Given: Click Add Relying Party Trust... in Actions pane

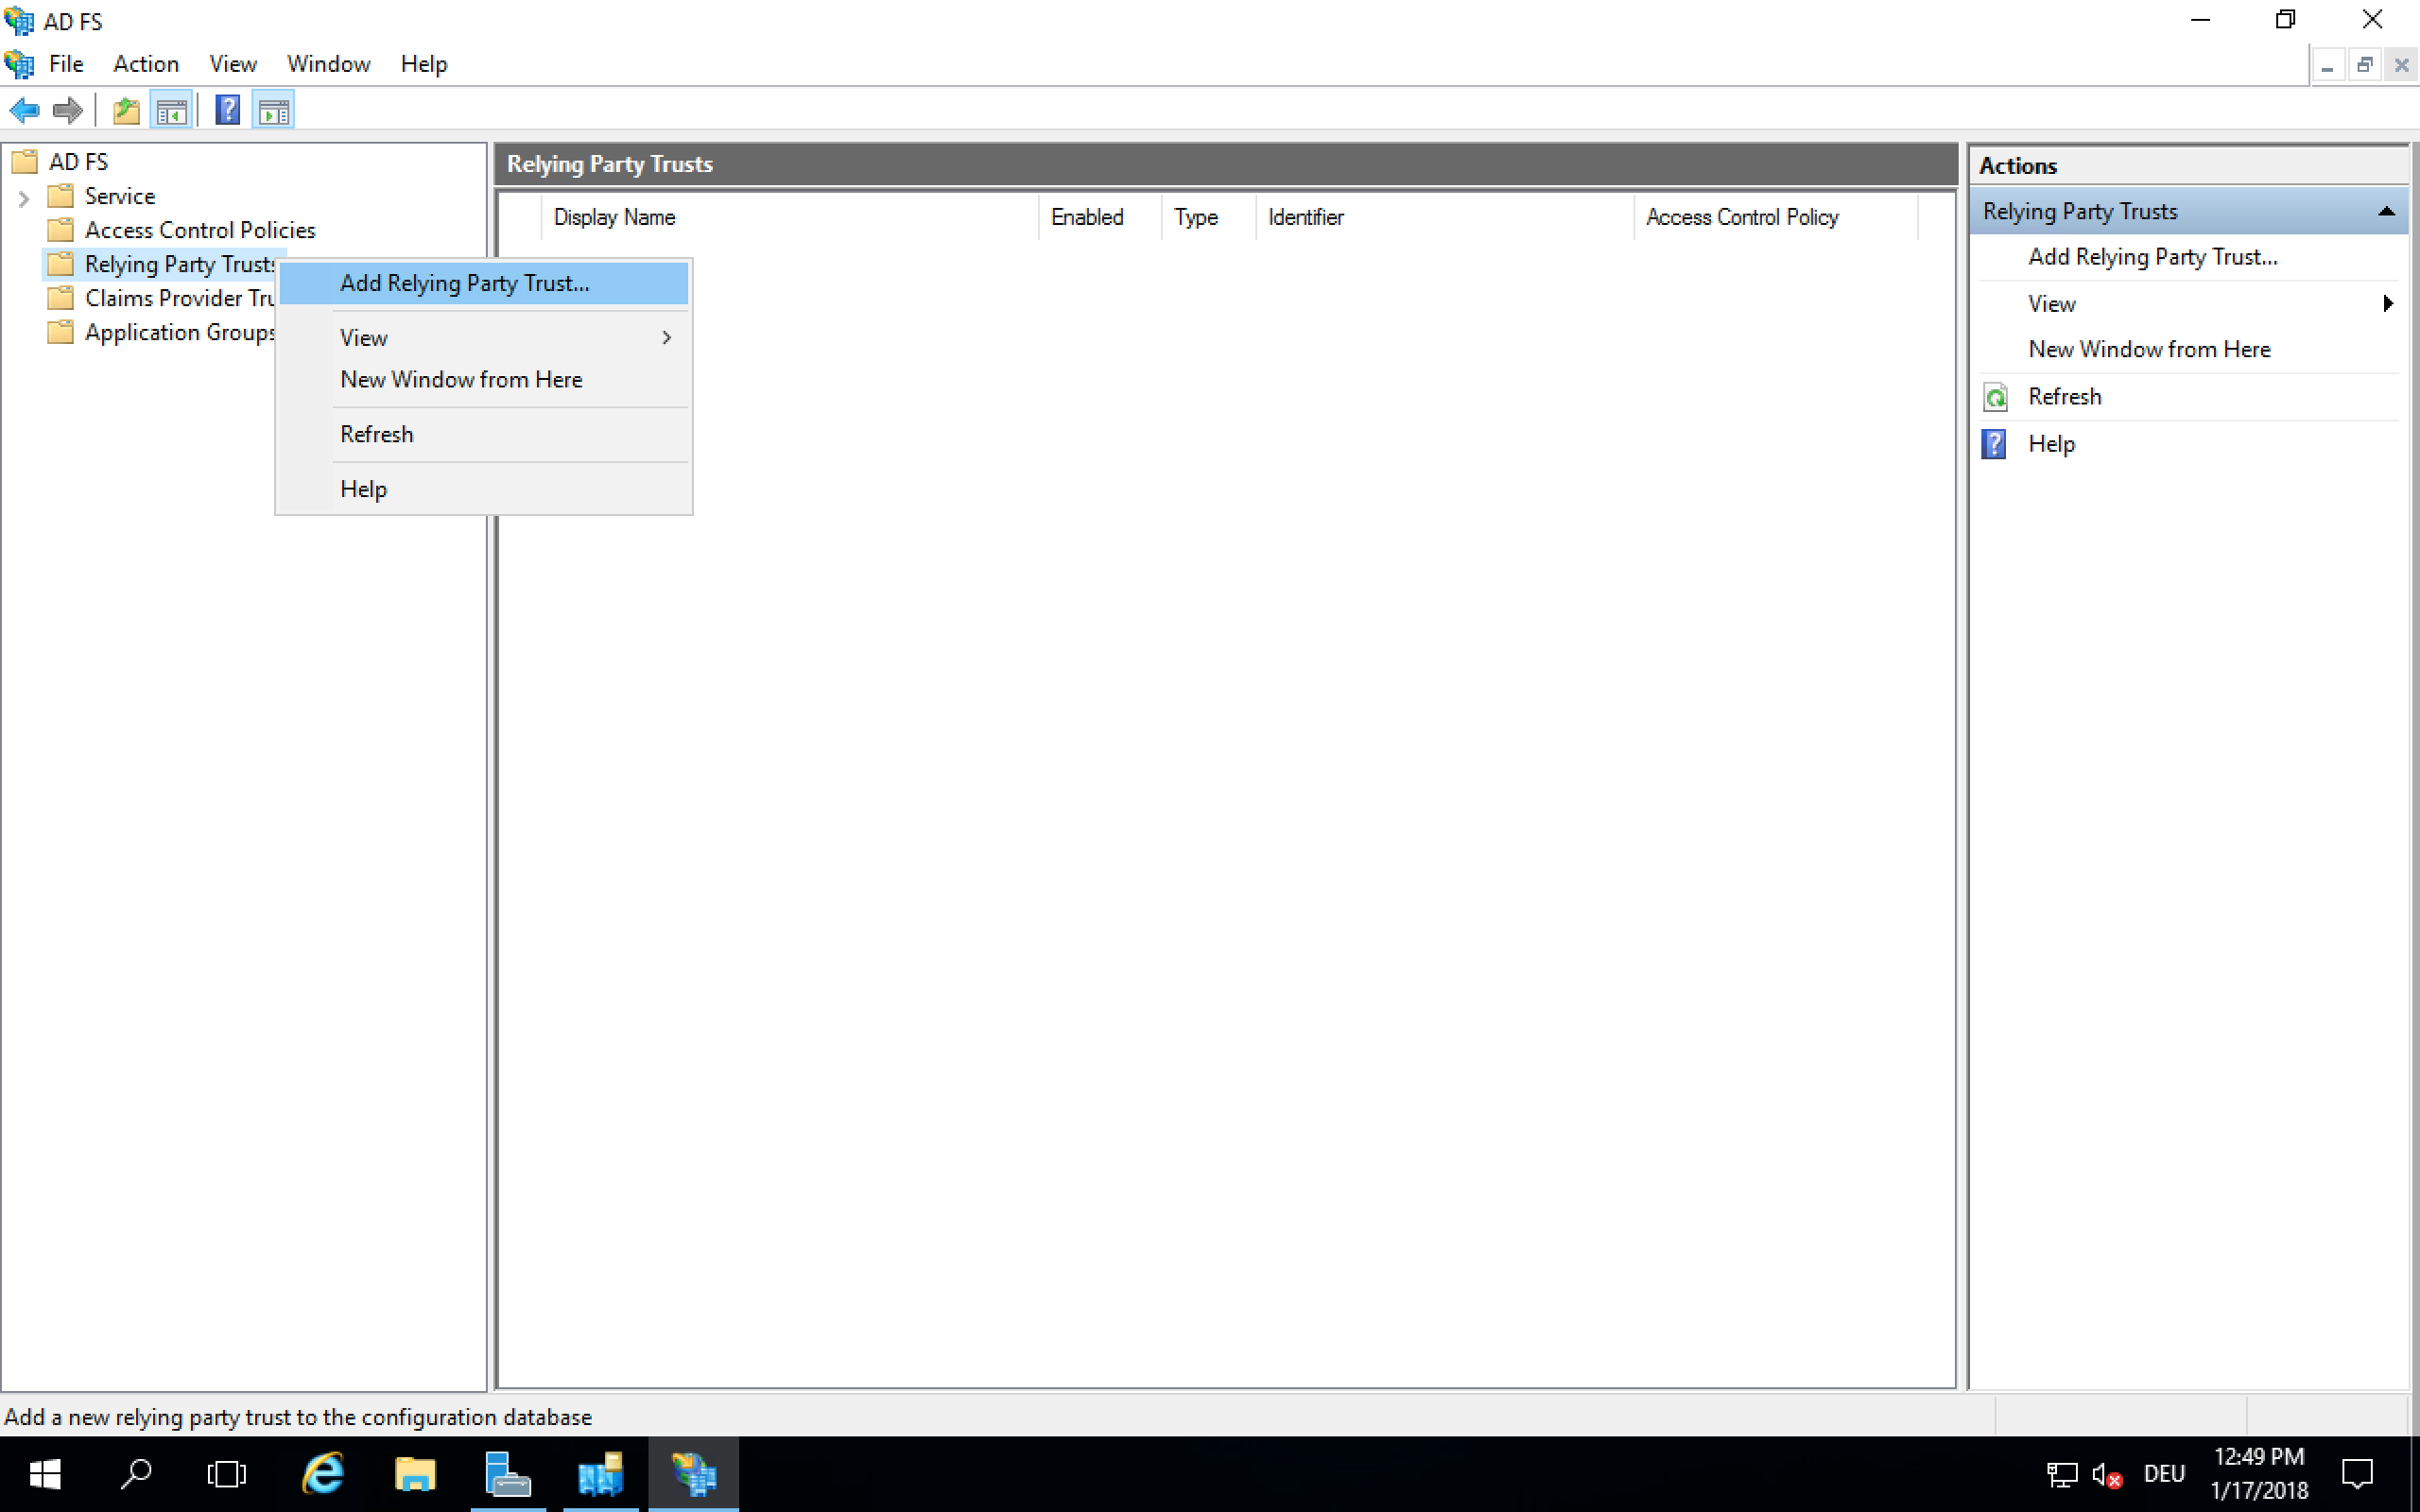Looking at the screenshot, I should point(2152,257).
